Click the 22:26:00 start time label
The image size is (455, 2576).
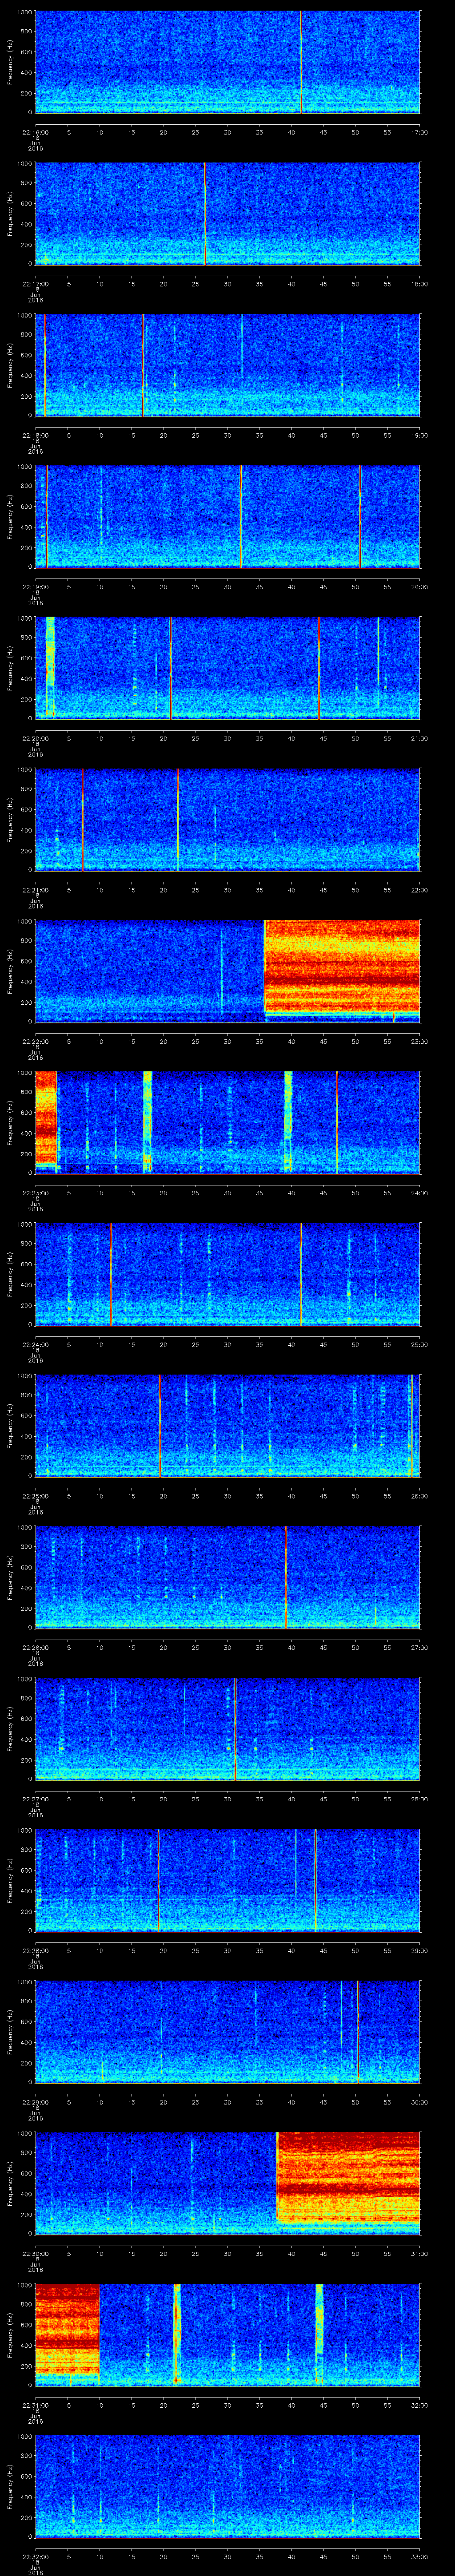coord(35,1647)
